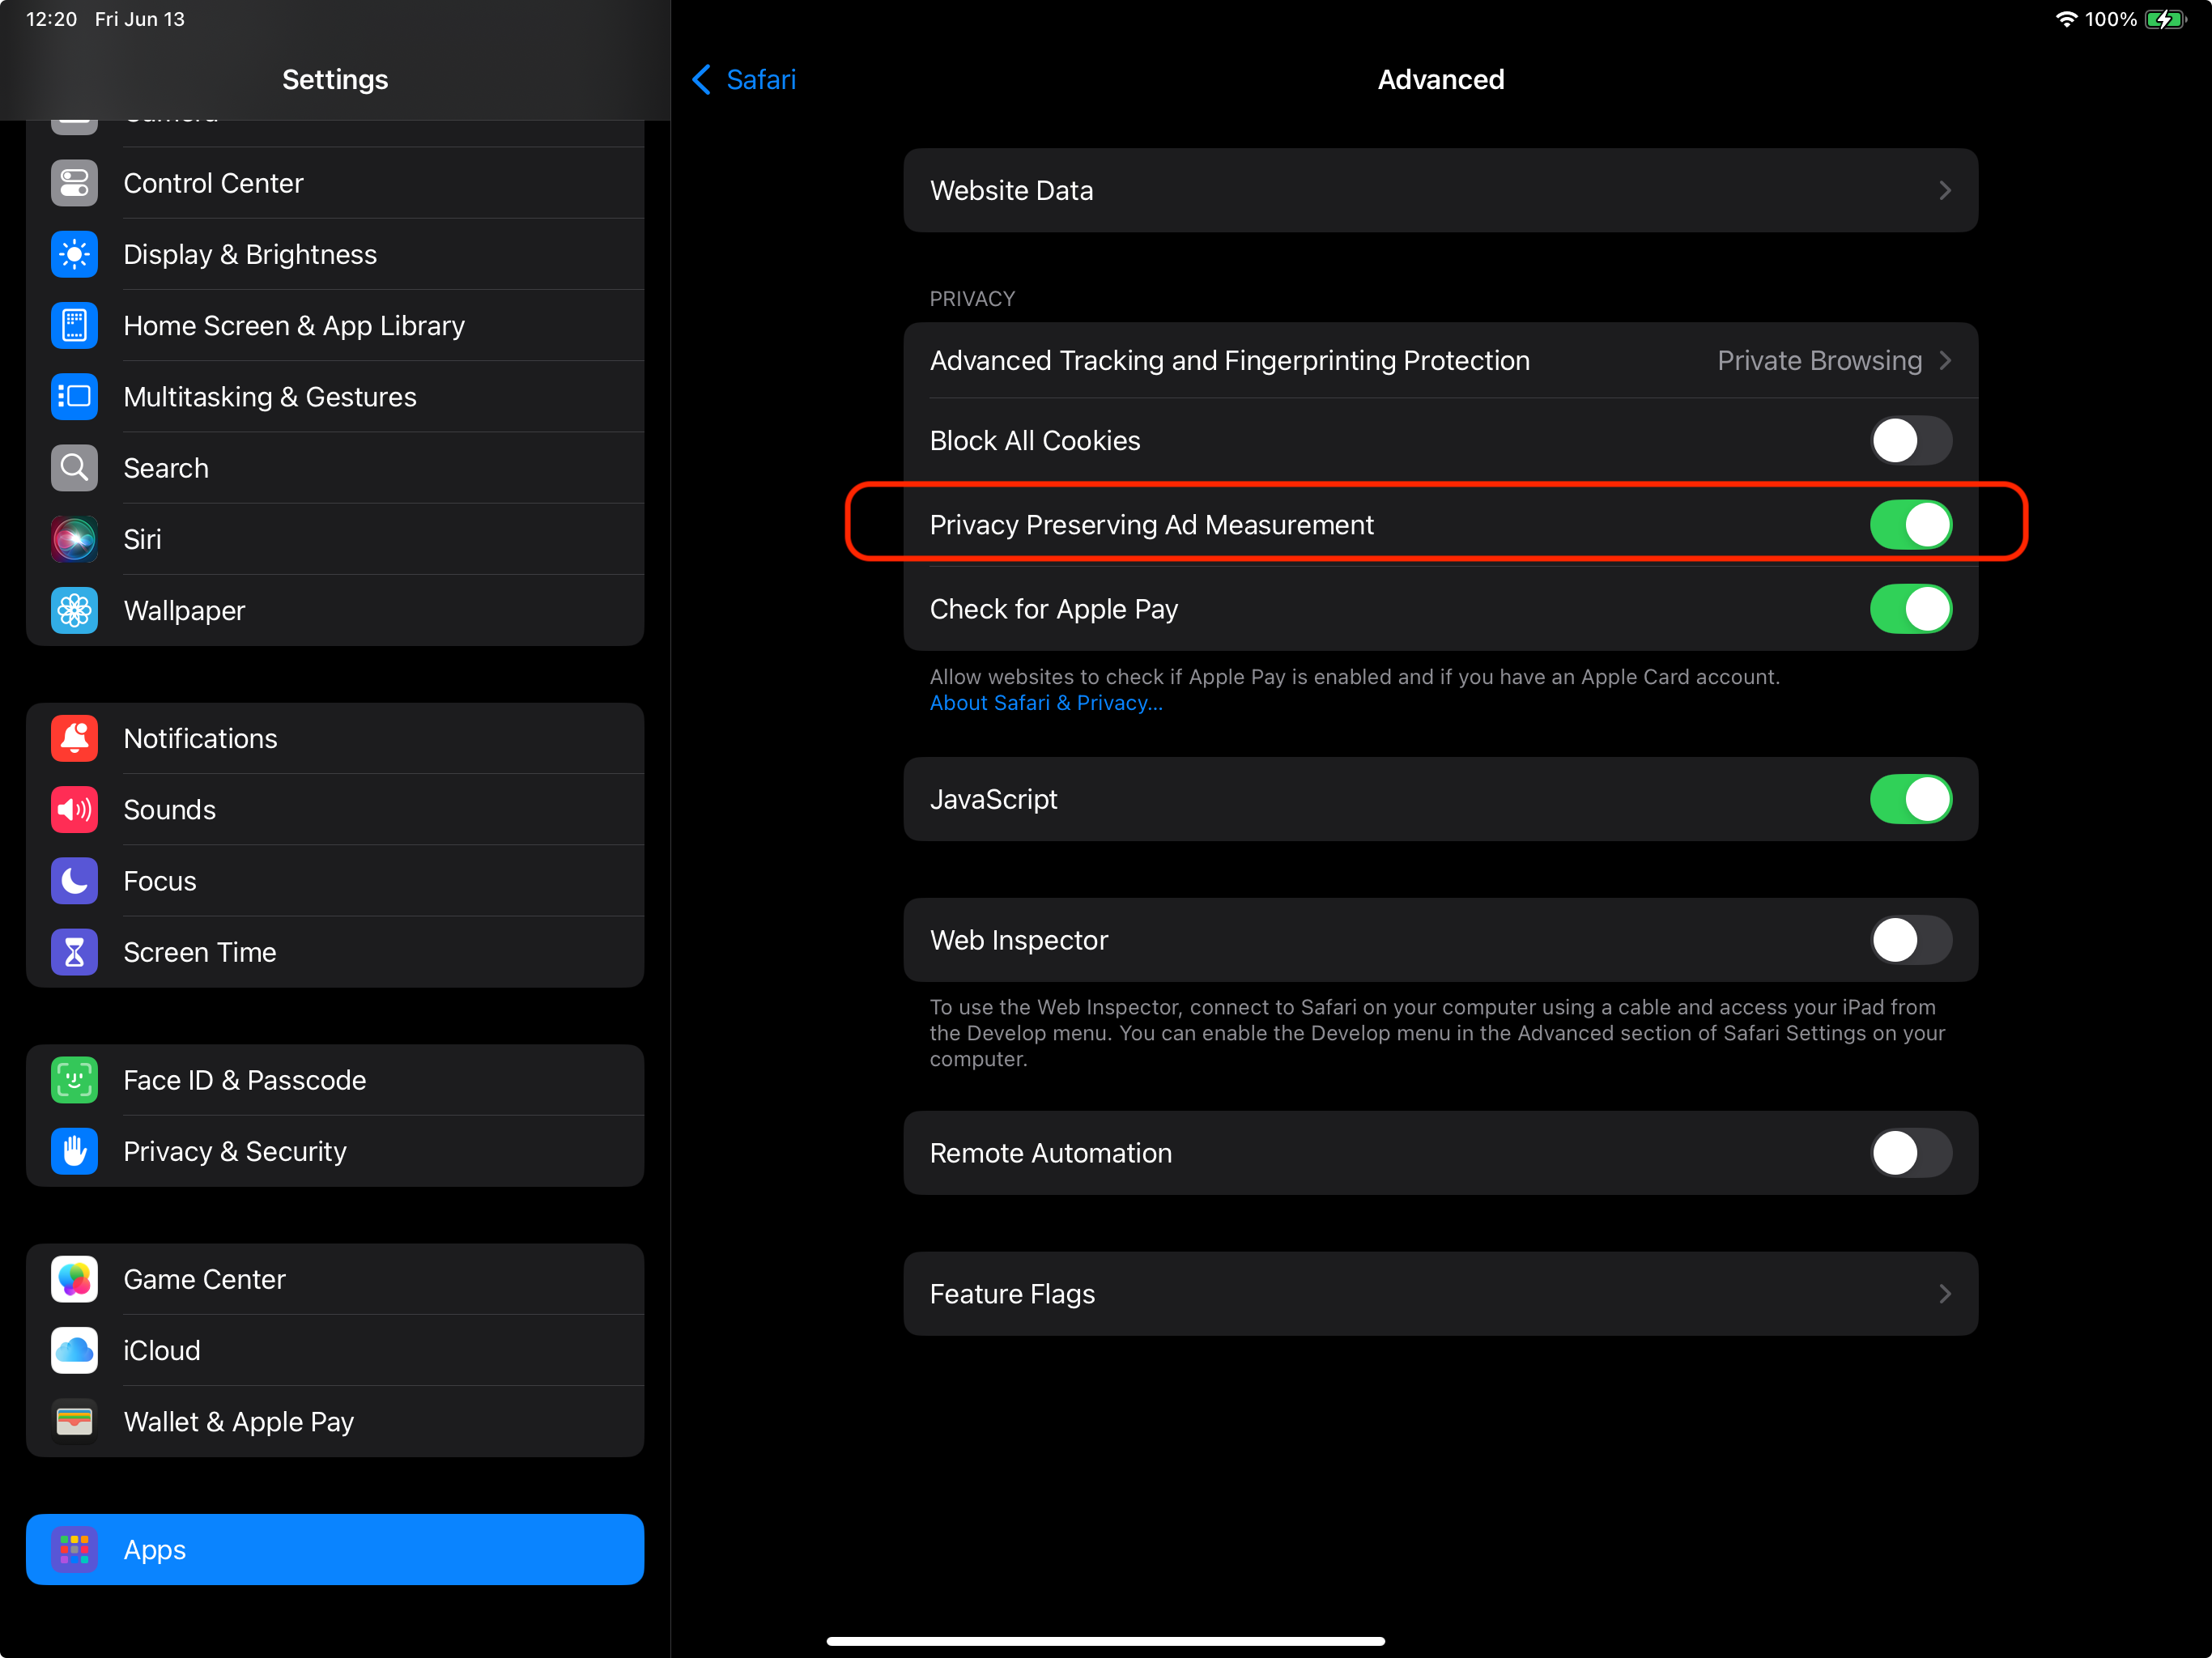
Task: Open Siri settings row
Action: (335, 539)
